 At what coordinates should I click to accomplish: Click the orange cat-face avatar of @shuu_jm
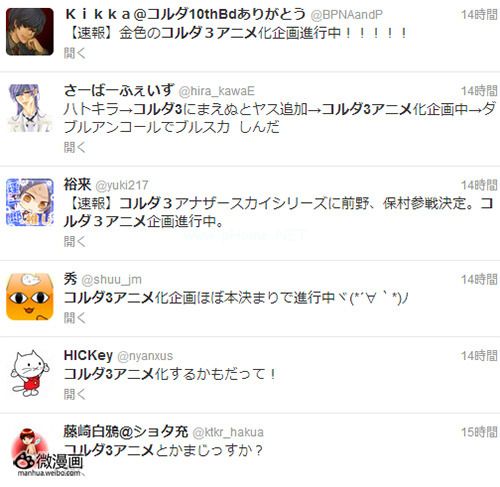30,297
